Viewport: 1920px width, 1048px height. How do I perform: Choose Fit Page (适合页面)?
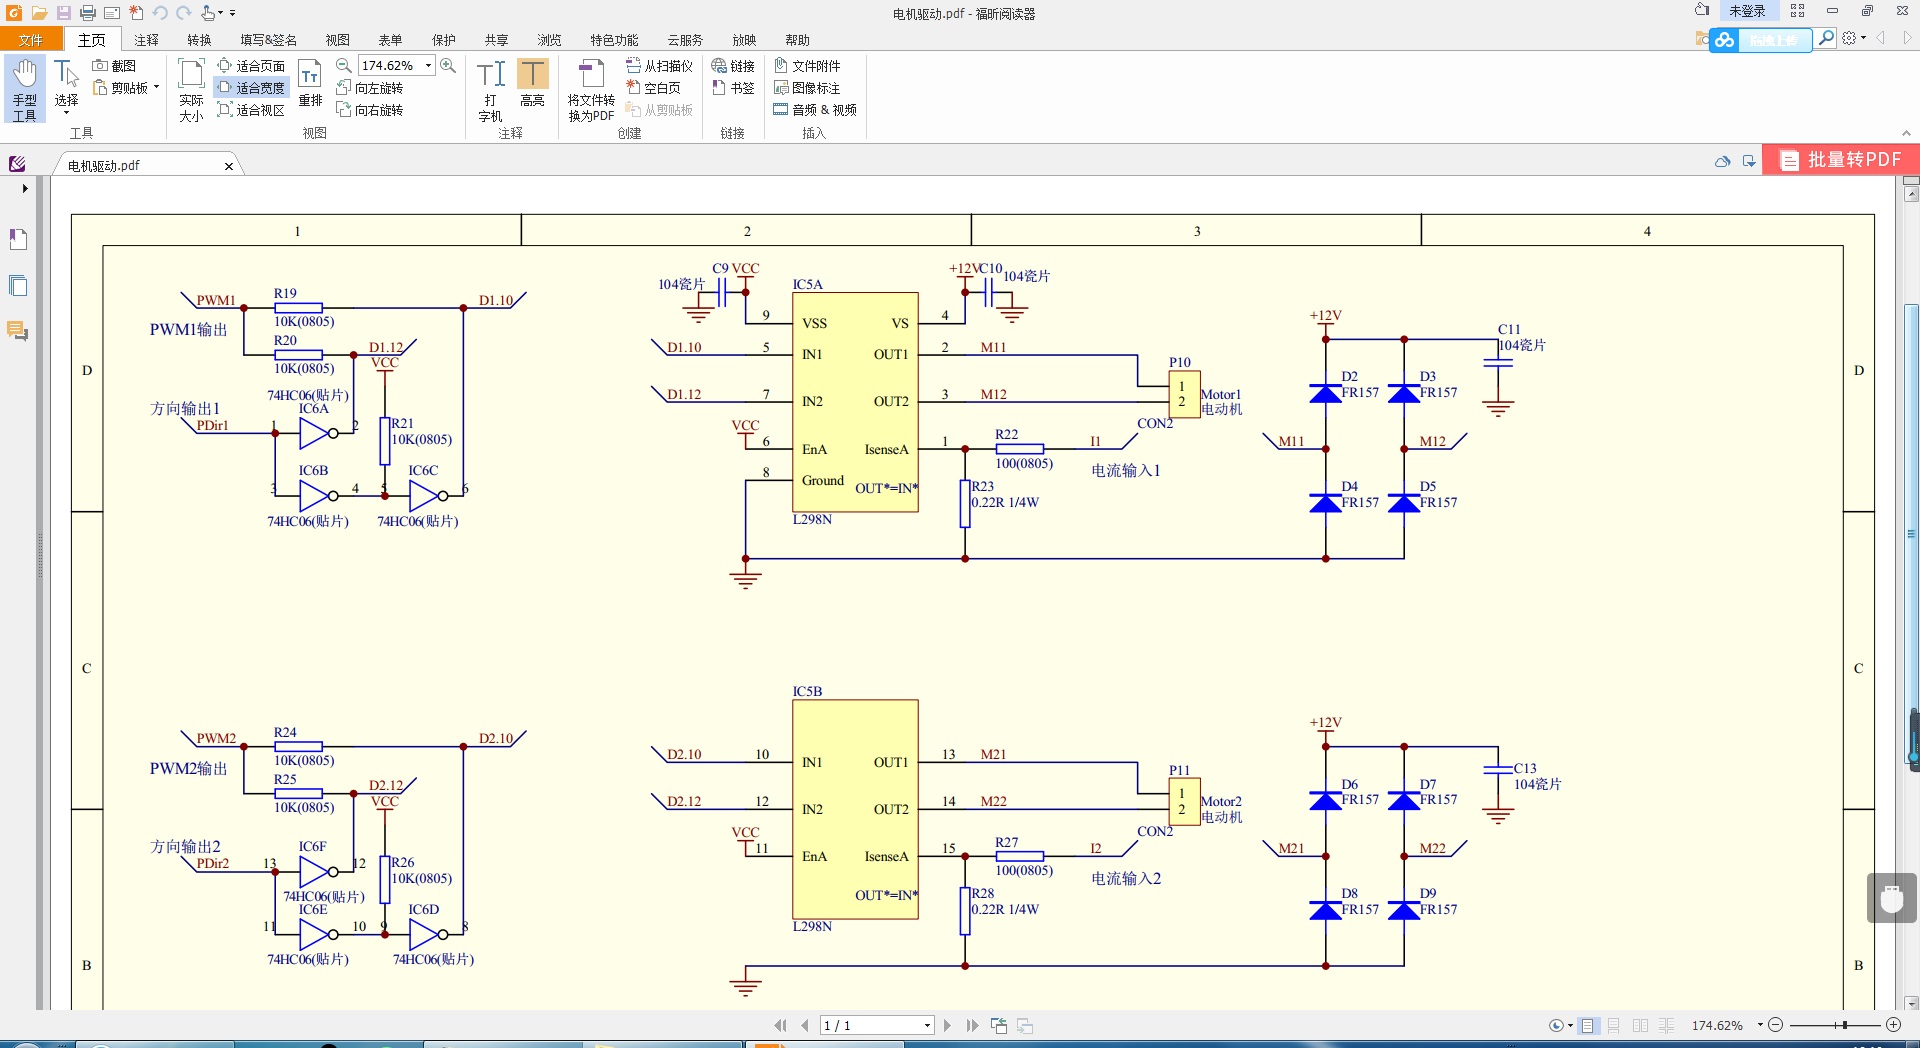pos(251,66)
